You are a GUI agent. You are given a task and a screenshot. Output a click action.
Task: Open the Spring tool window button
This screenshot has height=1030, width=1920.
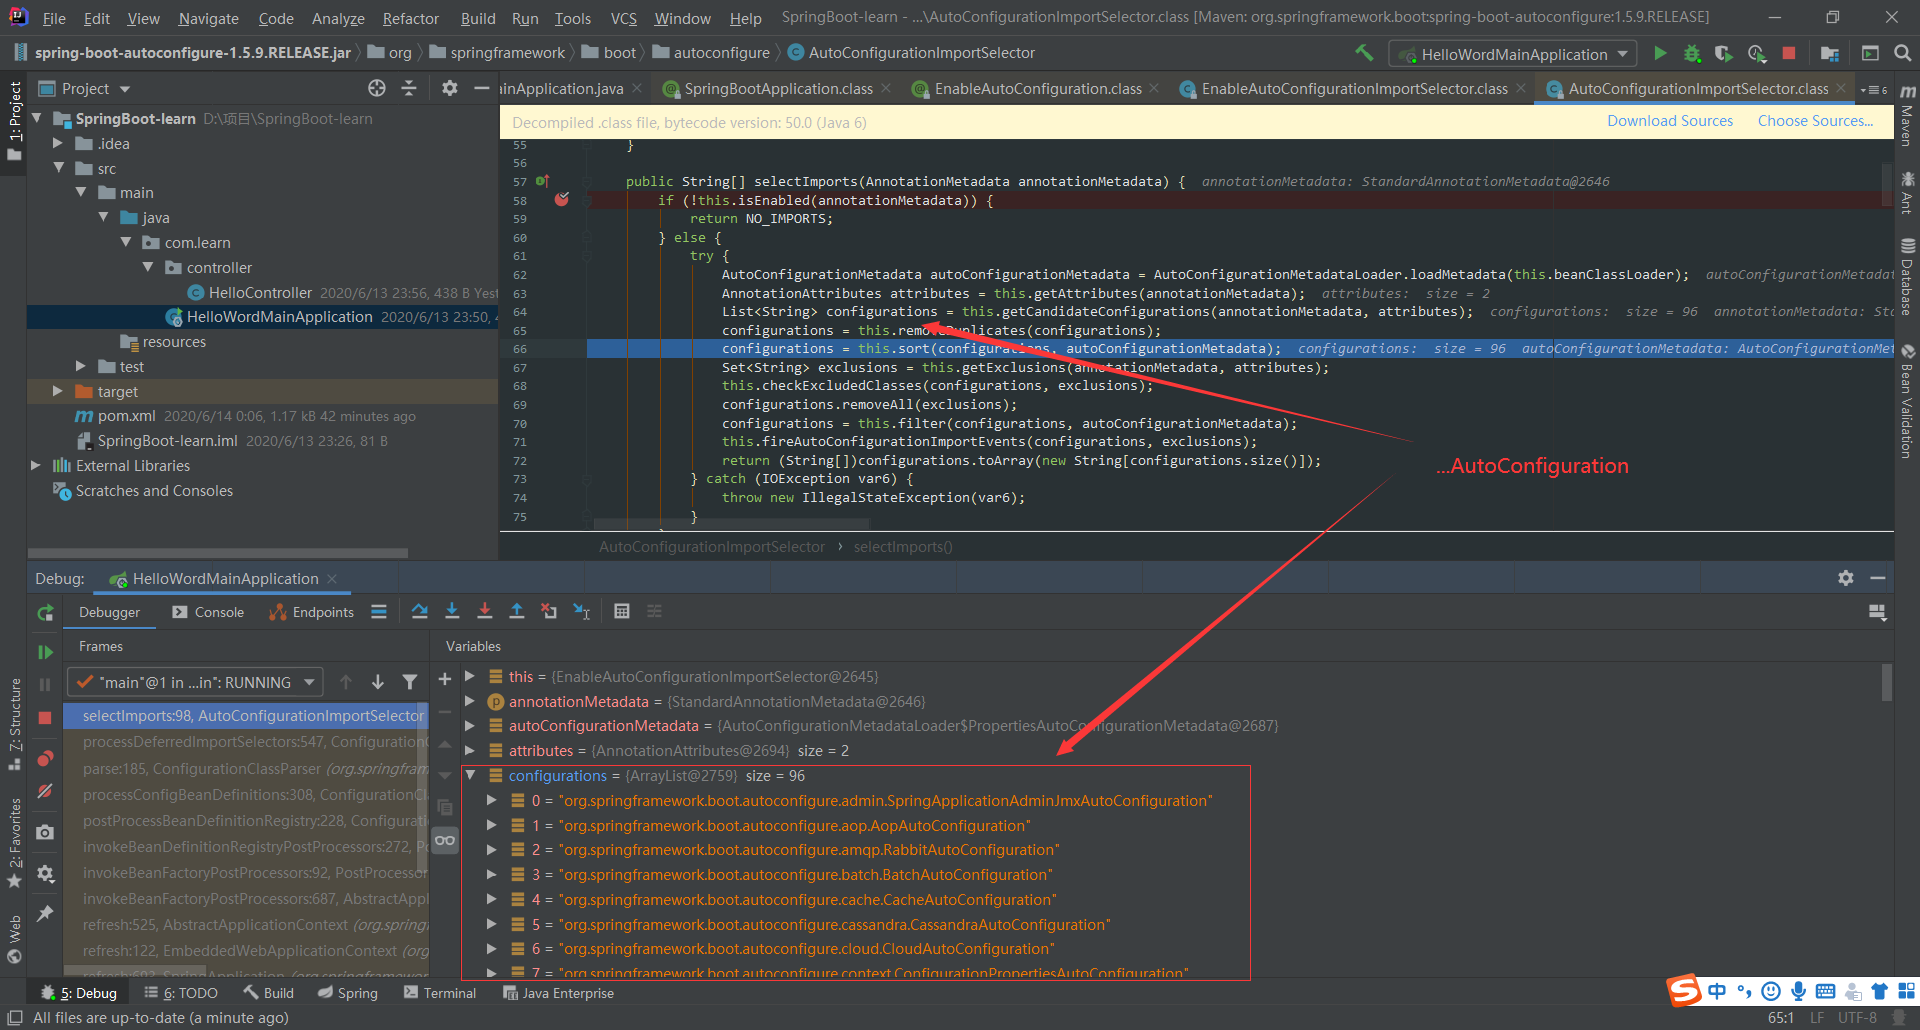pos(348,993)
